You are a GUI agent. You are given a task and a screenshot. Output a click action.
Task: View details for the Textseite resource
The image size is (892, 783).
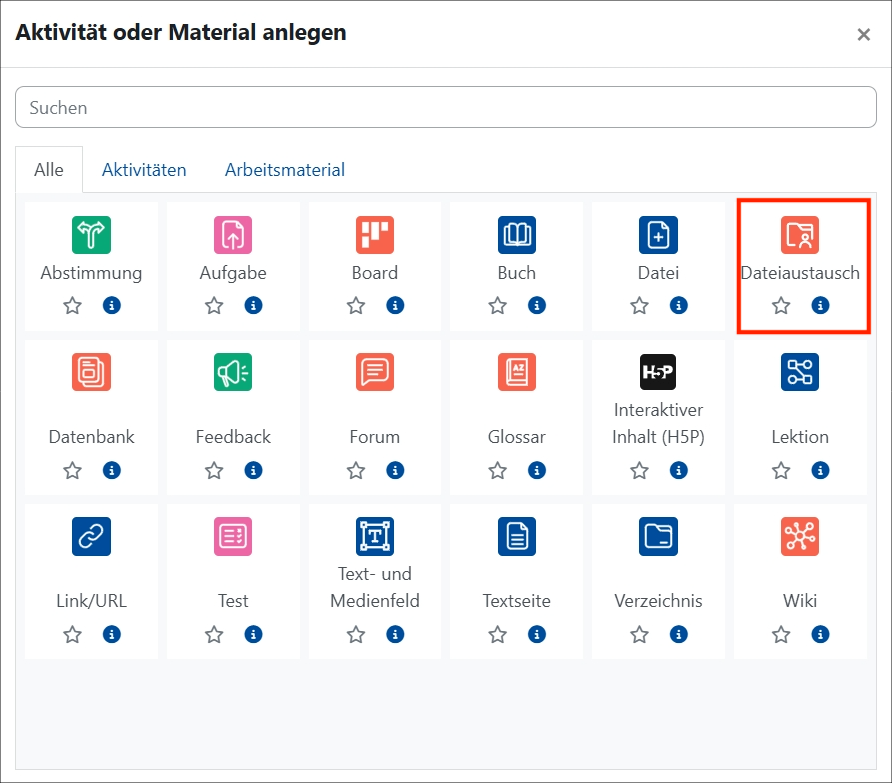tap(537, 634)
